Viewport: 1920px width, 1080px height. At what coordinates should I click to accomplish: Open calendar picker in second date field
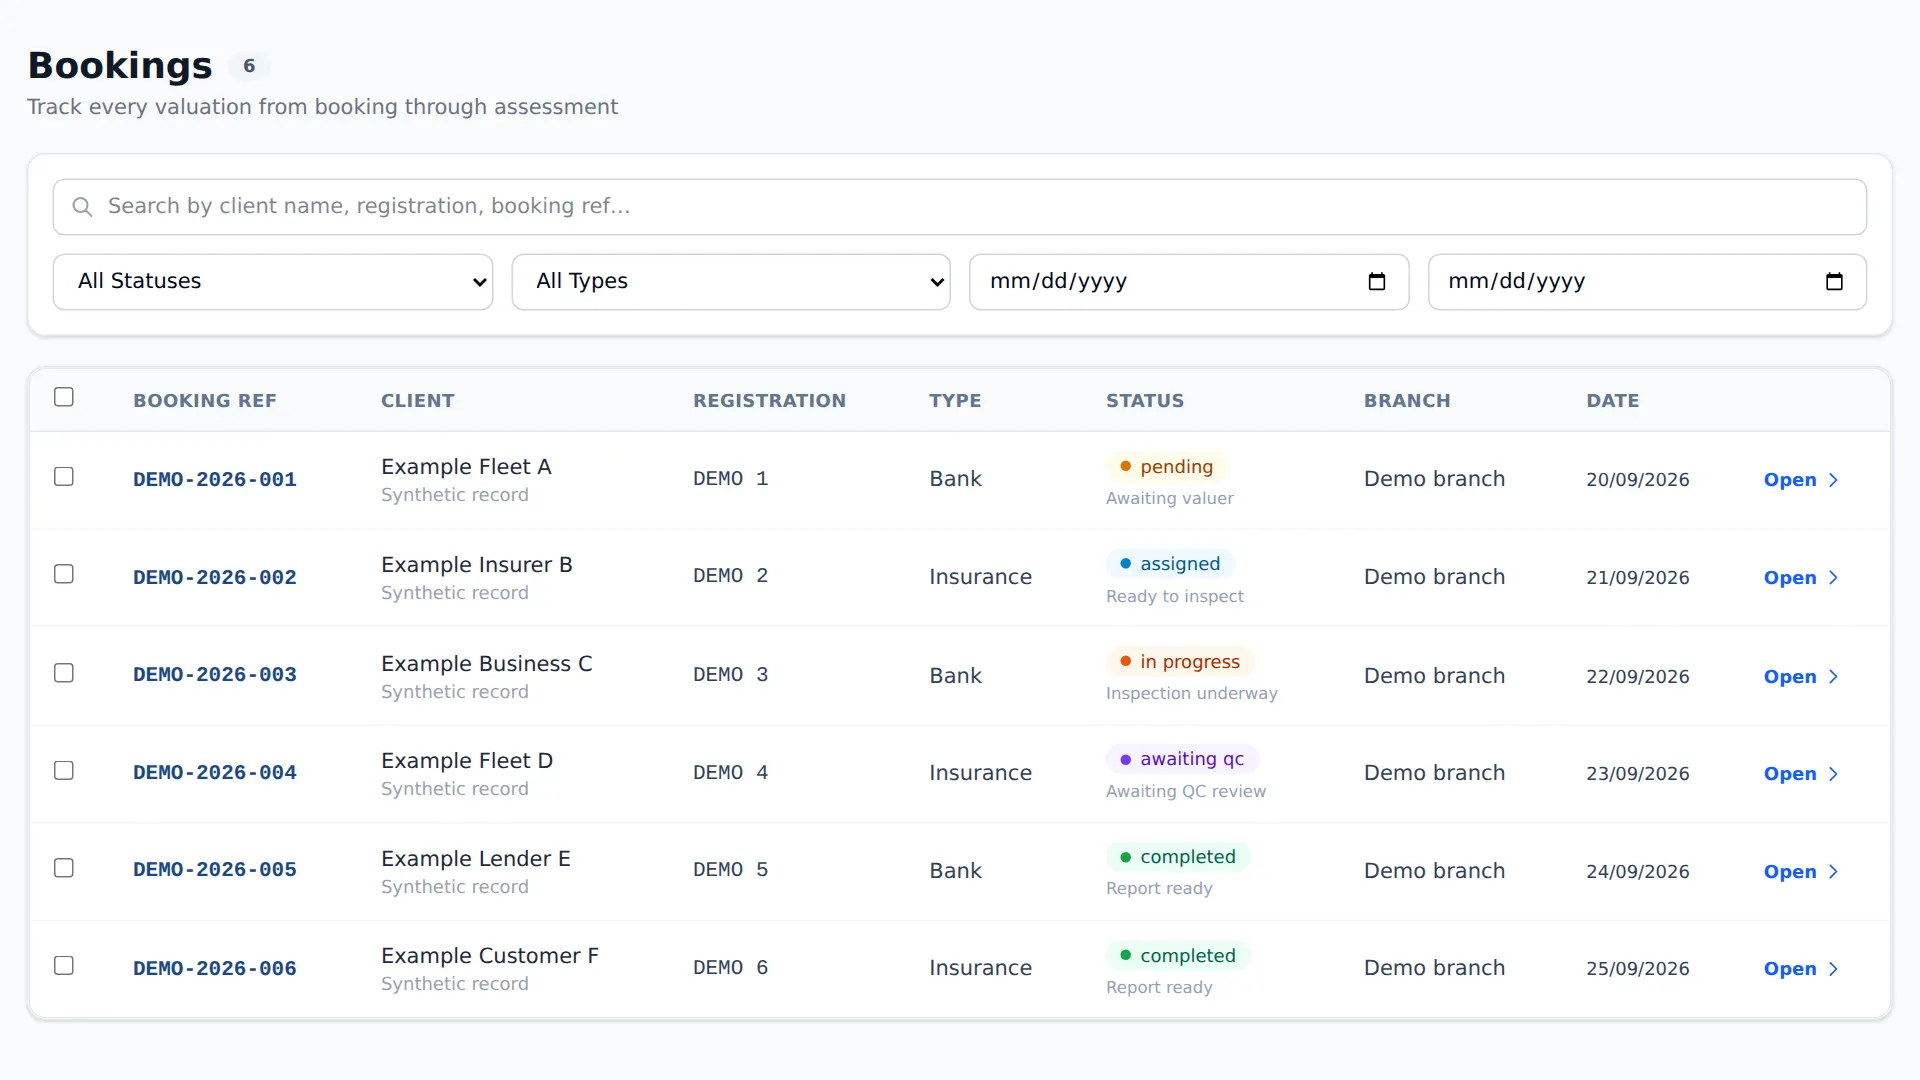[1834, 282]
